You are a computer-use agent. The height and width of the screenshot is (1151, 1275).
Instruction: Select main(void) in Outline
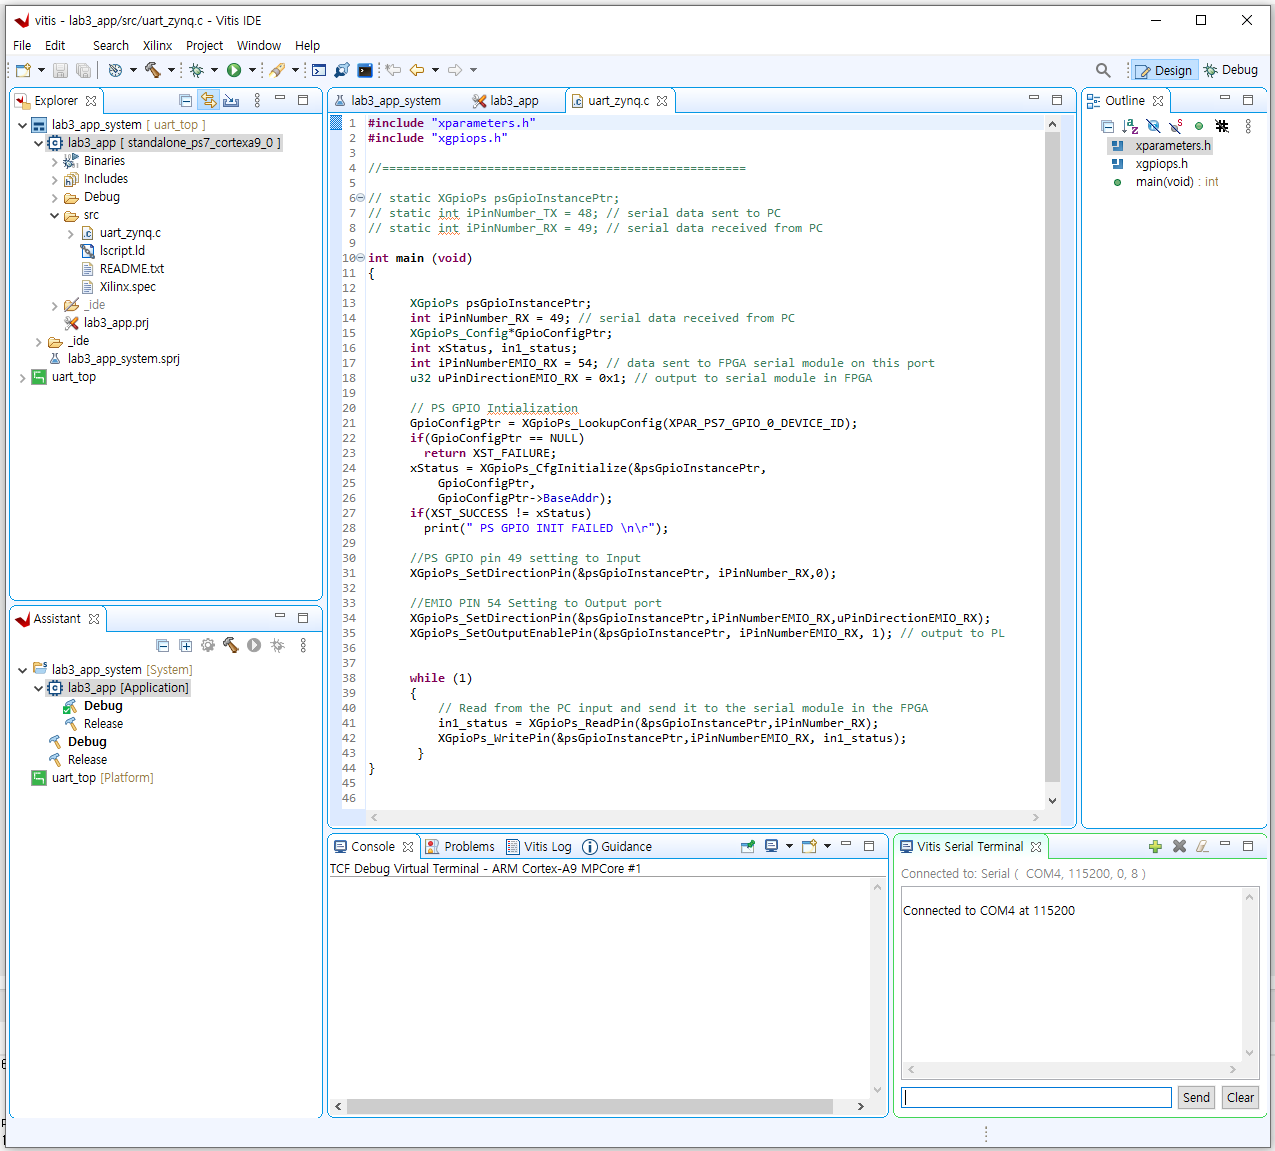coord(1165,182)
